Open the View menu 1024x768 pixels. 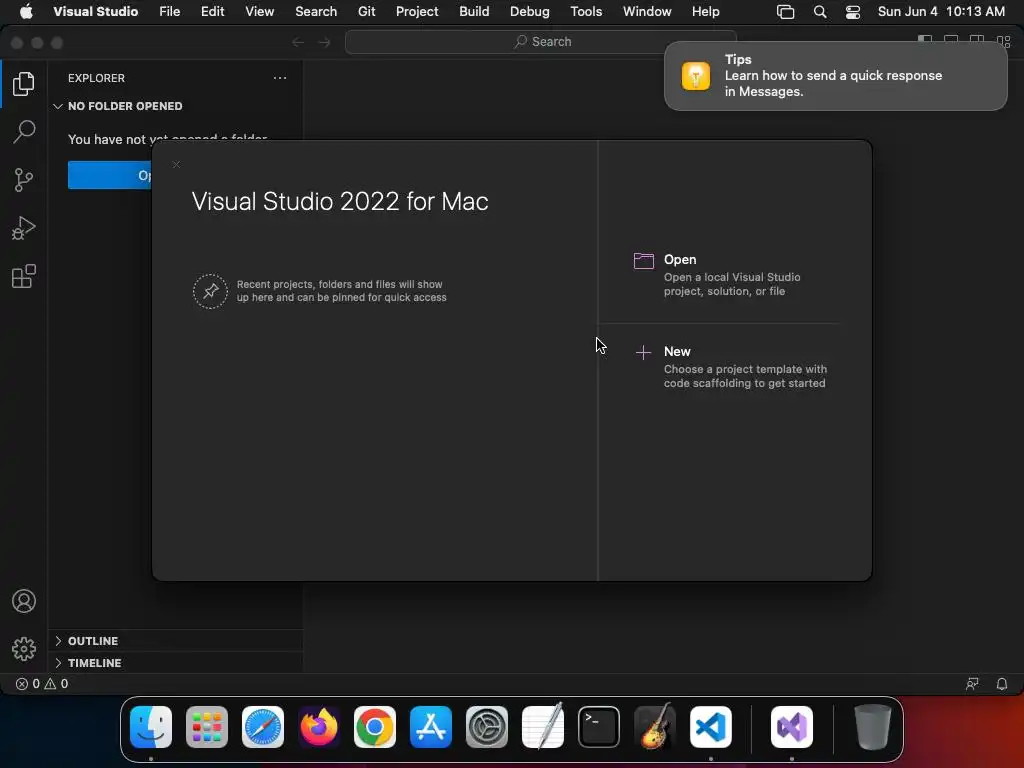pyautogui.click(x=259, y=11)
